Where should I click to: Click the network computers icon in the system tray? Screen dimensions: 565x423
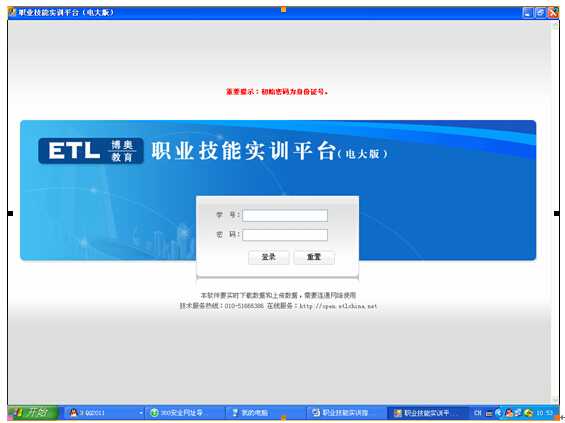click(519, 413)
